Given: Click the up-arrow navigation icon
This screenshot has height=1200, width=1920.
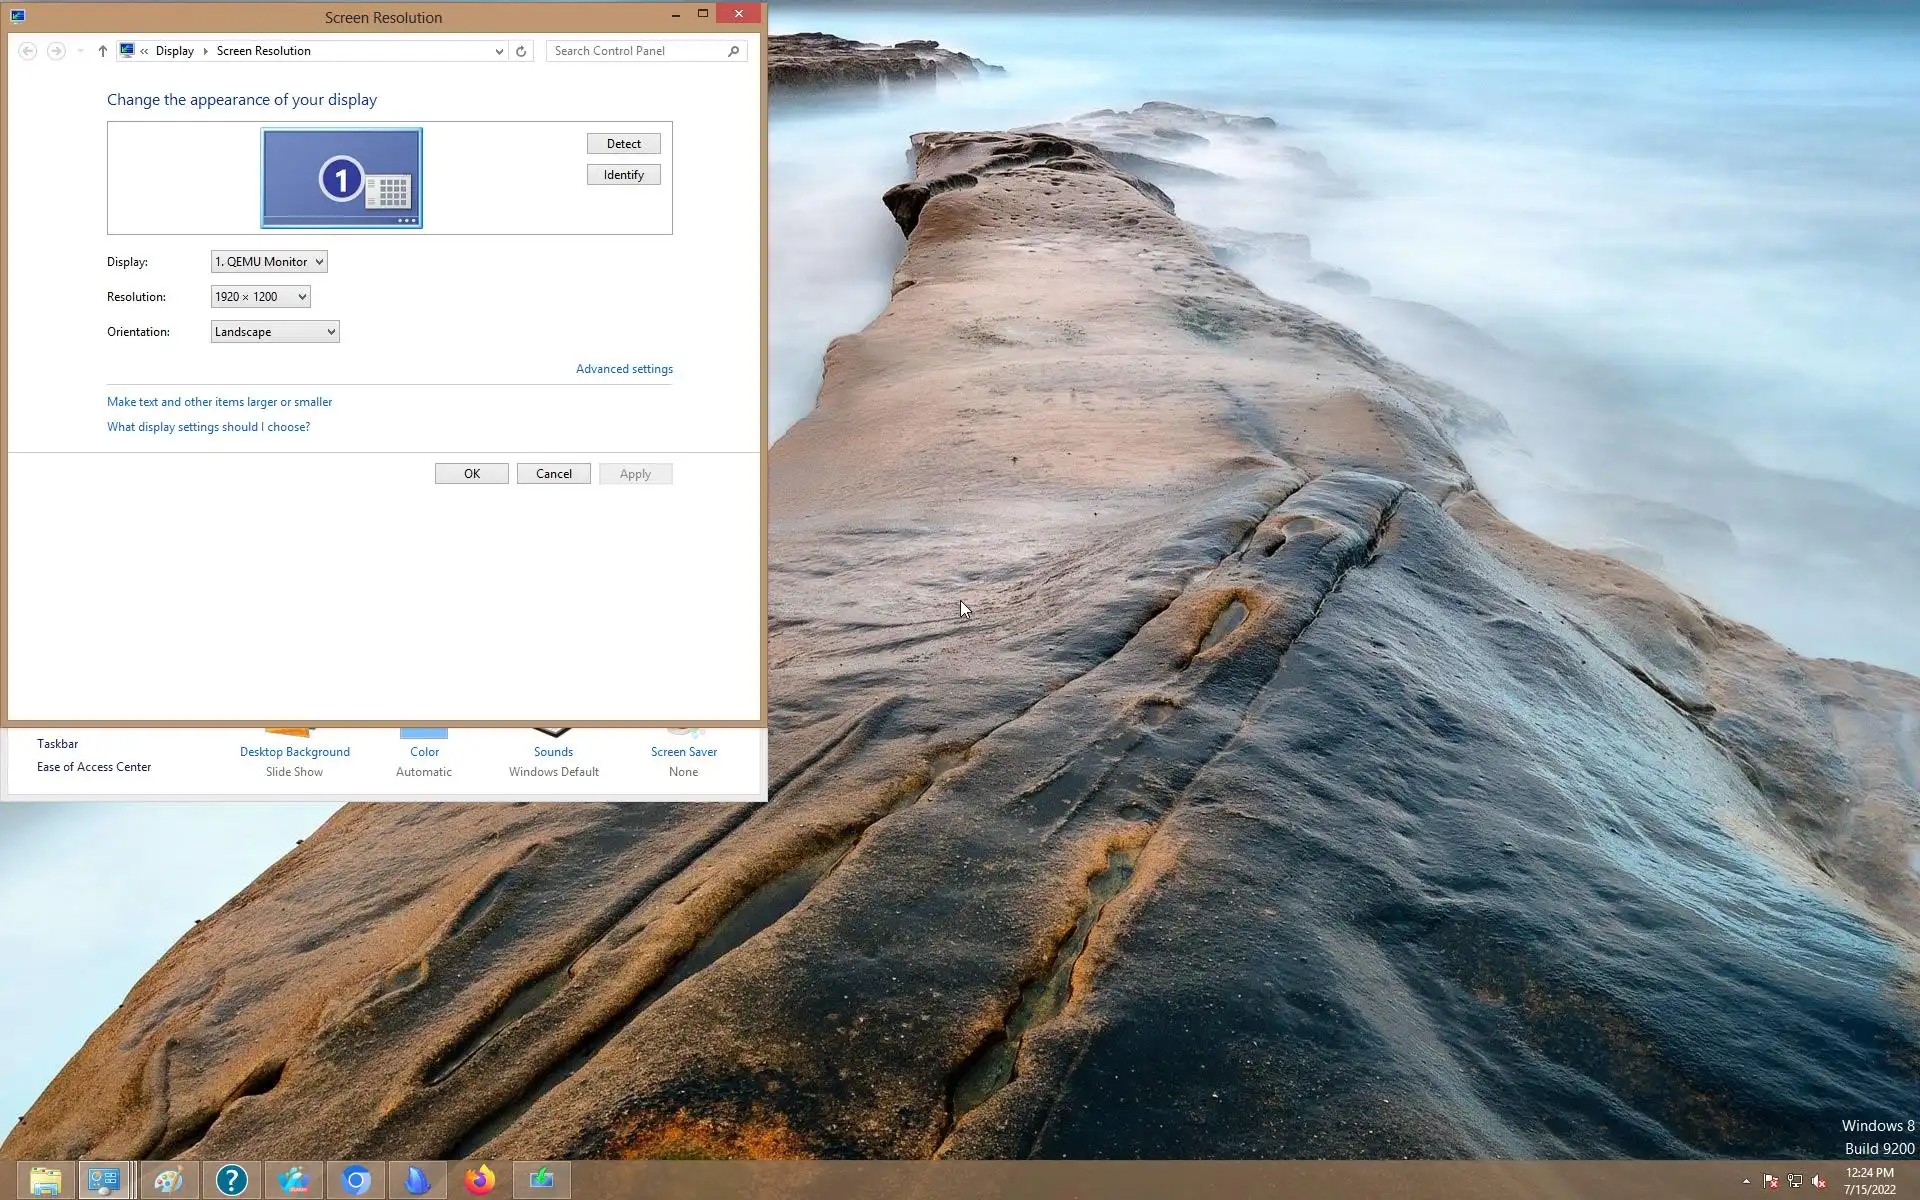Looking at the screenshot, I should click(x=102, y=51).
